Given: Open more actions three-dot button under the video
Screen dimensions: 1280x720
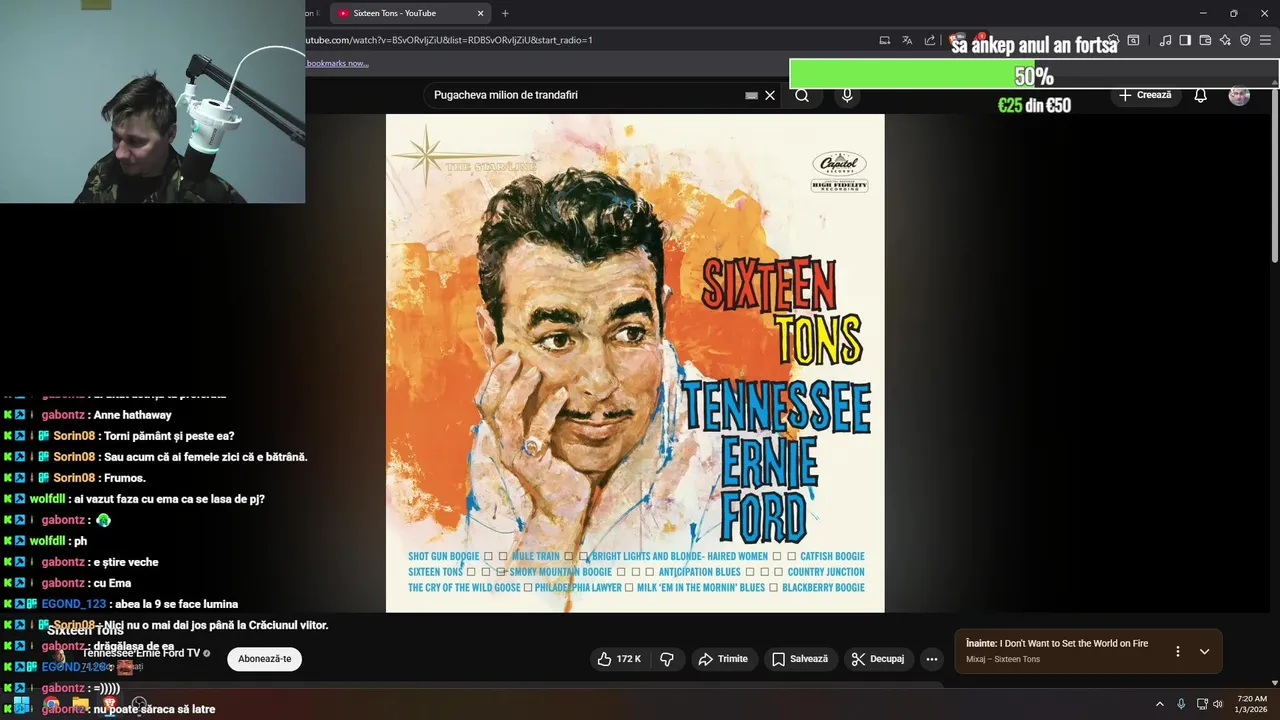Looking at the screenshot, I should tap(932, 659).
